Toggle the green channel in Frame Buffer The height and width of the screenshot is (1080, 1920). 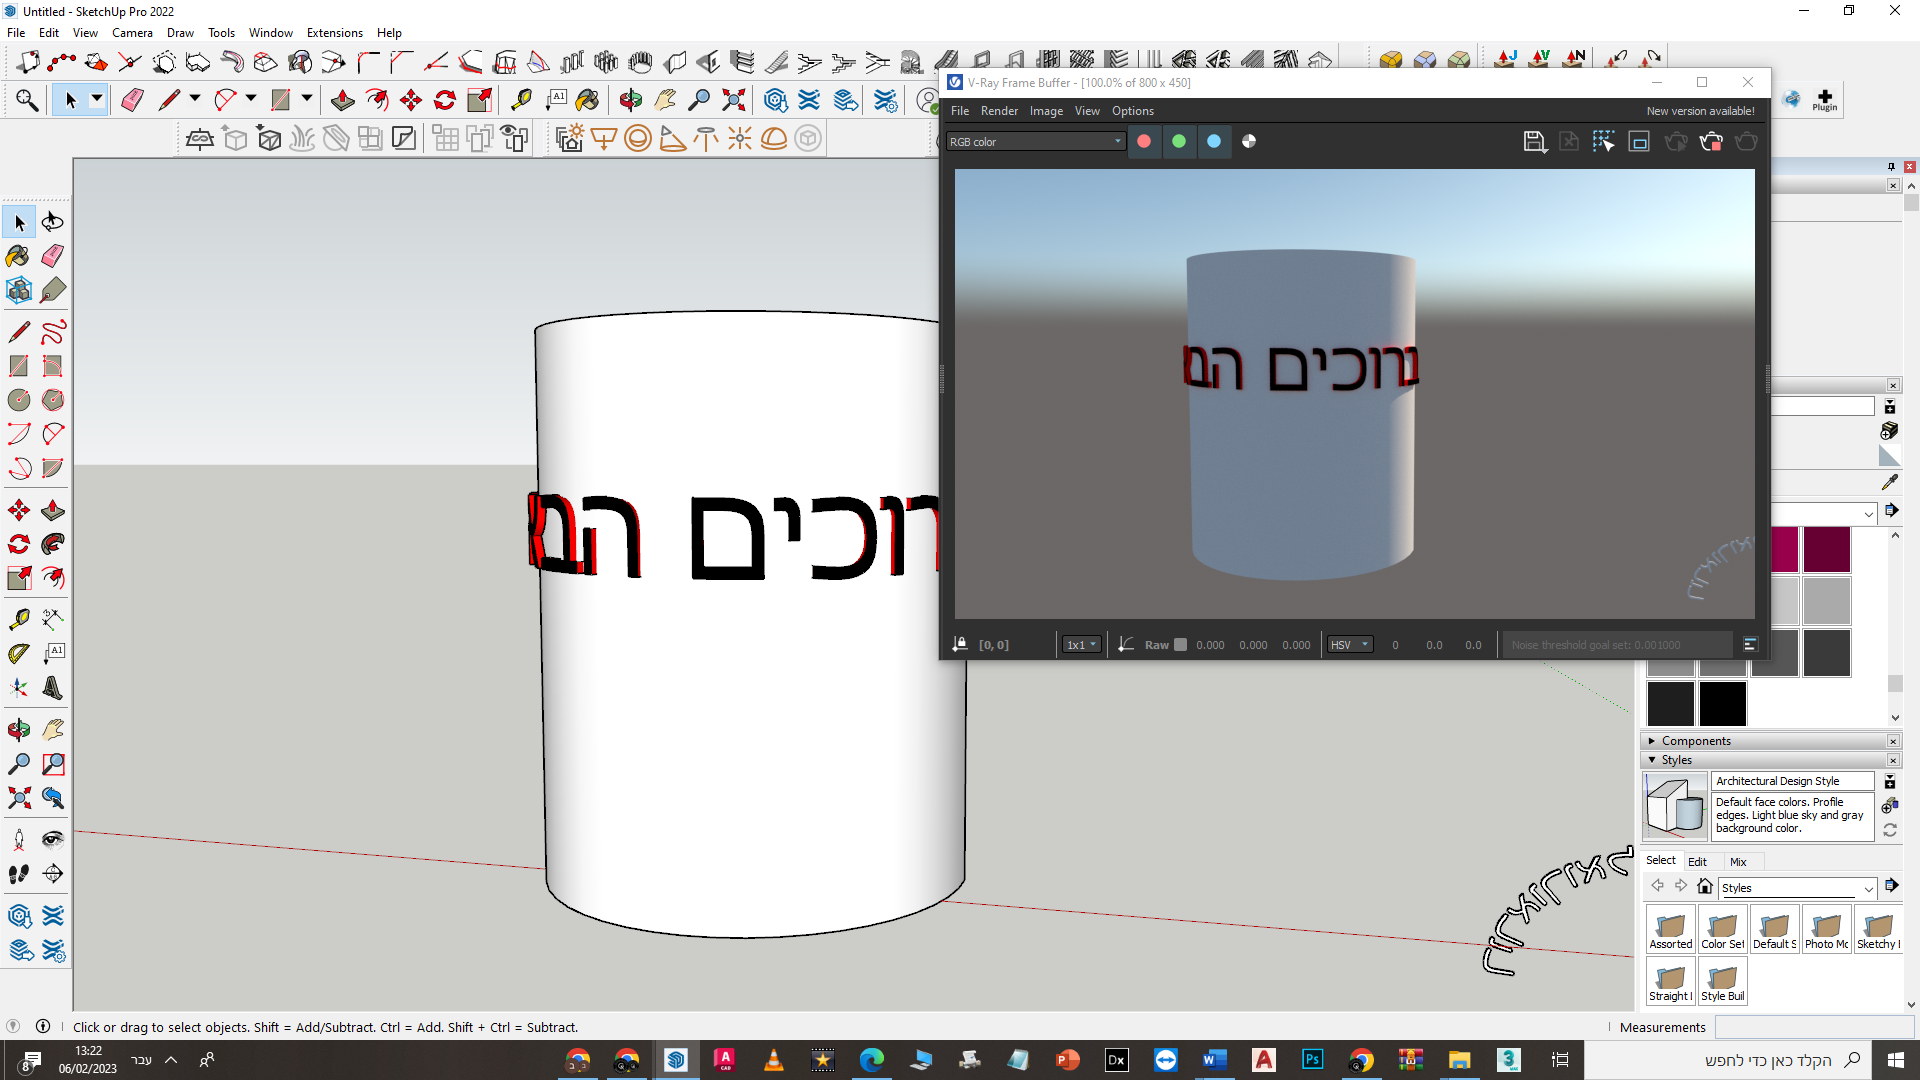click(x=1179, y=142)
